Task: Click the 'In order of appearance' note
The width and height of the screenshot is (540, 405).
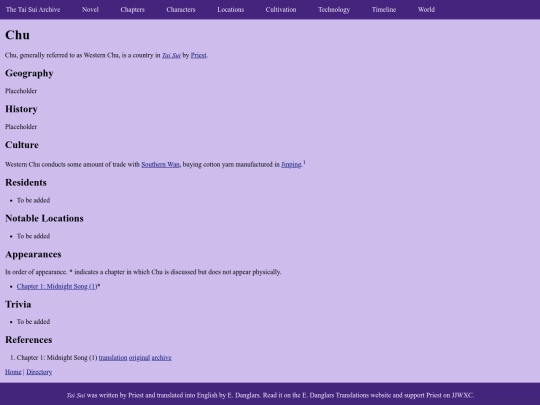Action: (143, 272)
